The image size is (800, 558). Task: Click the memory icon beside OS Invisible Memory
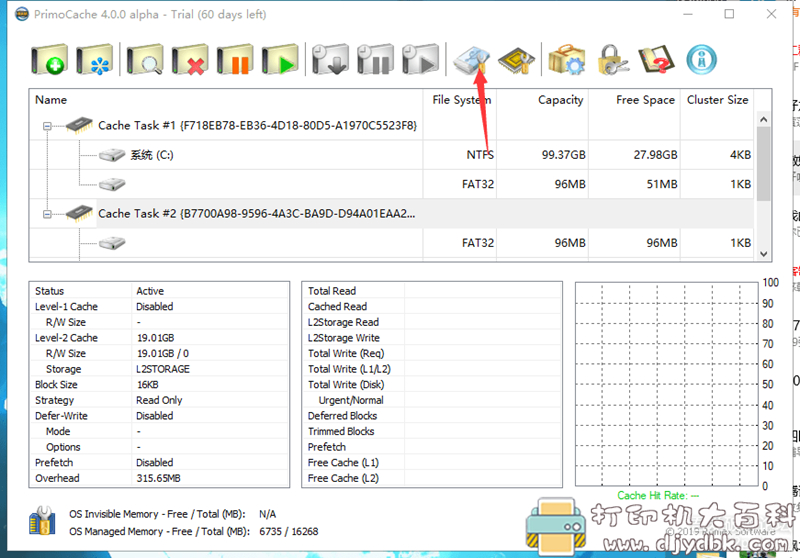coord(42,521)
